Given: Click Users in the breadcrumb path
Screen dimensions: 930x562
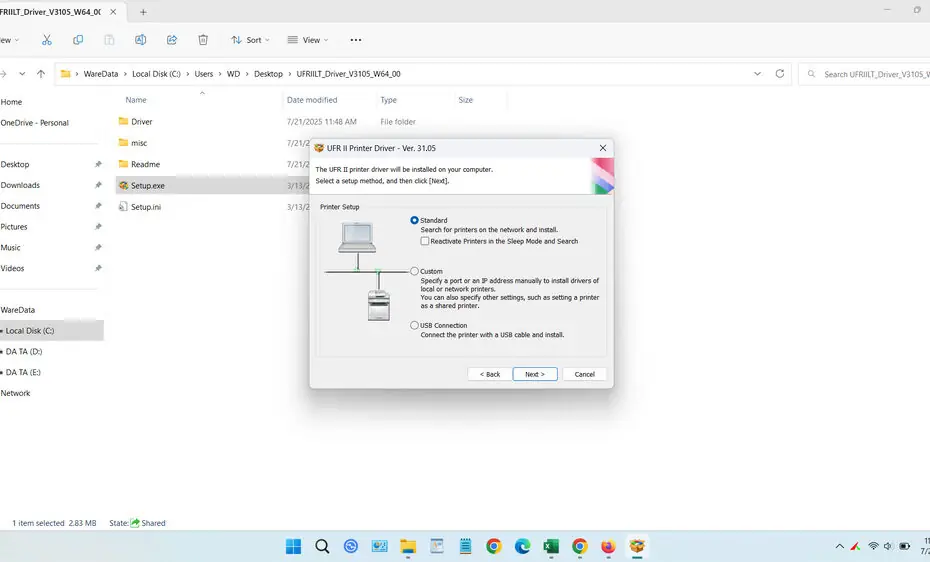Looking at the screenshot, I should (x=203, y=74).
